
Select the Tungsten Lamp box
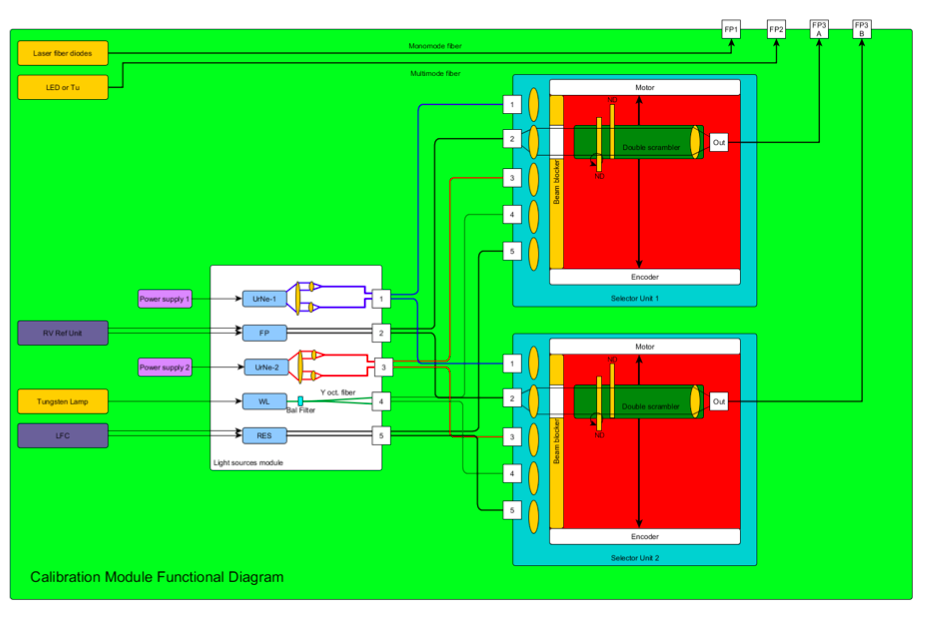62,402
